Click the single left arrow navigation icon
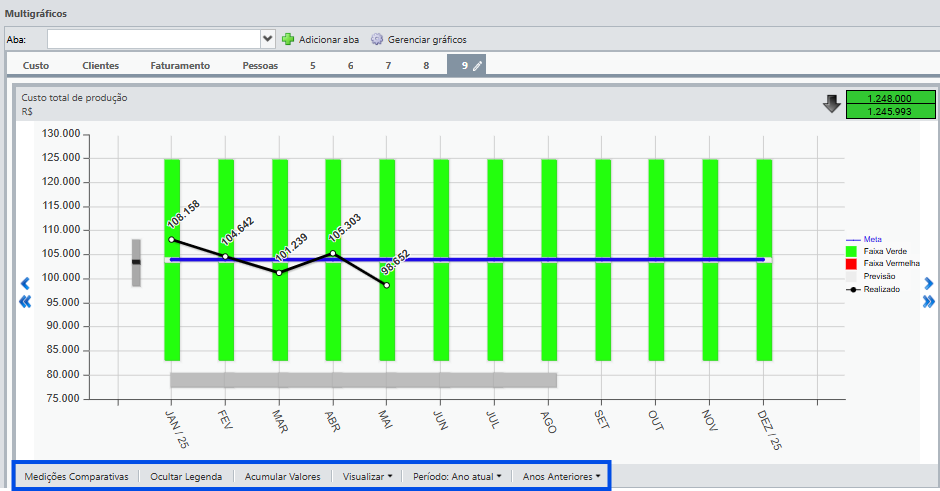 (x=25, y=284)
